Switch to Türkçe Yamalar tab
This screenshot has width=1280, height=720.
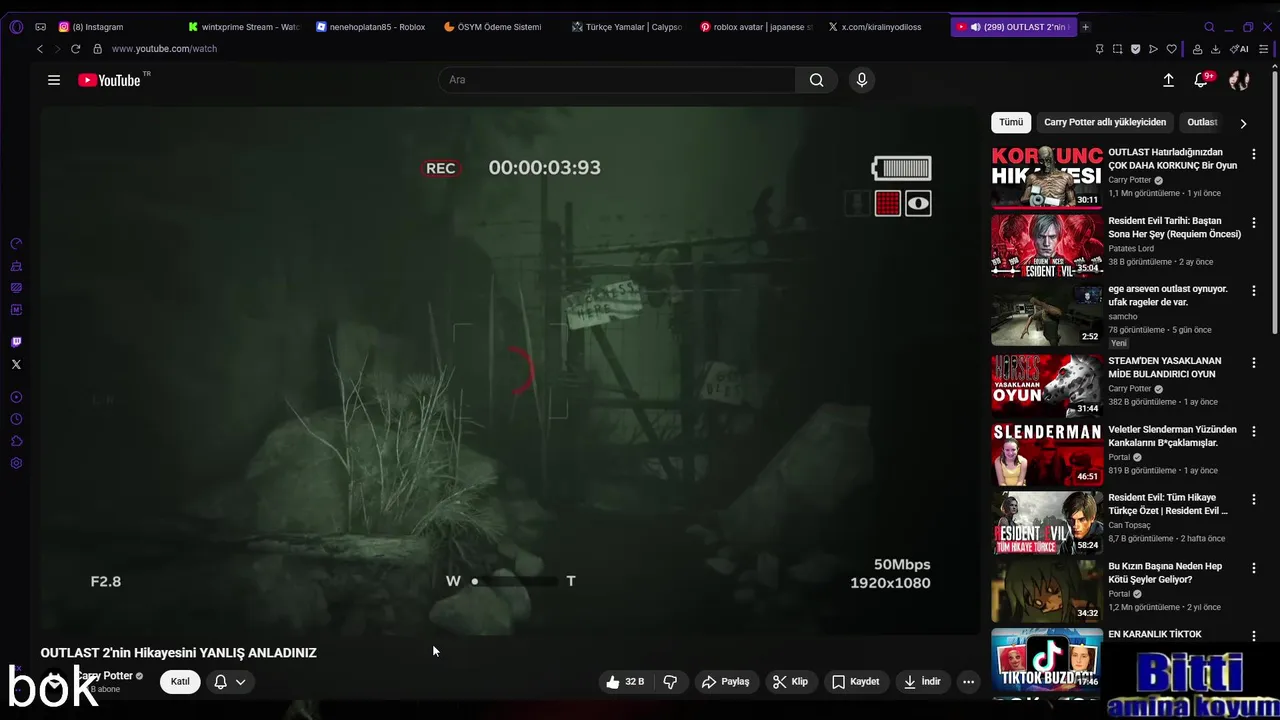pos(627,27)
